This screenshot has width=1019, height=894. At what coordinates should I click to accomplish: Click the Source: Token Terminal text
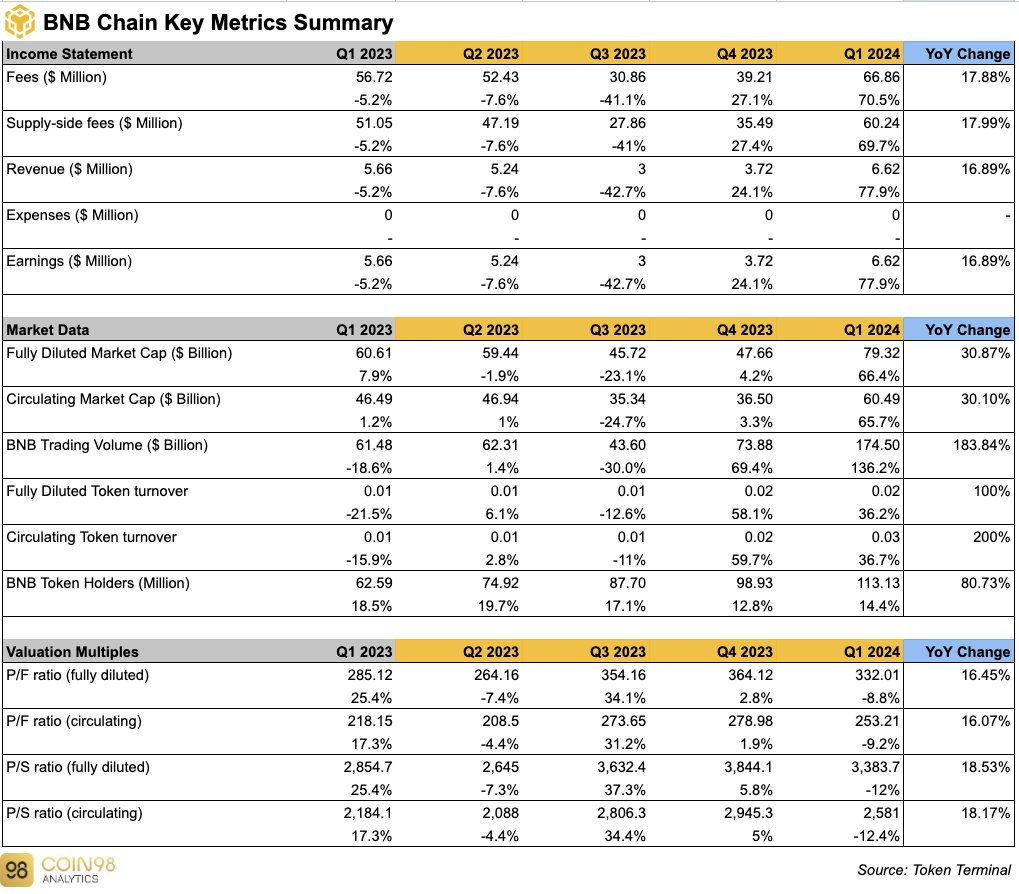934,870
